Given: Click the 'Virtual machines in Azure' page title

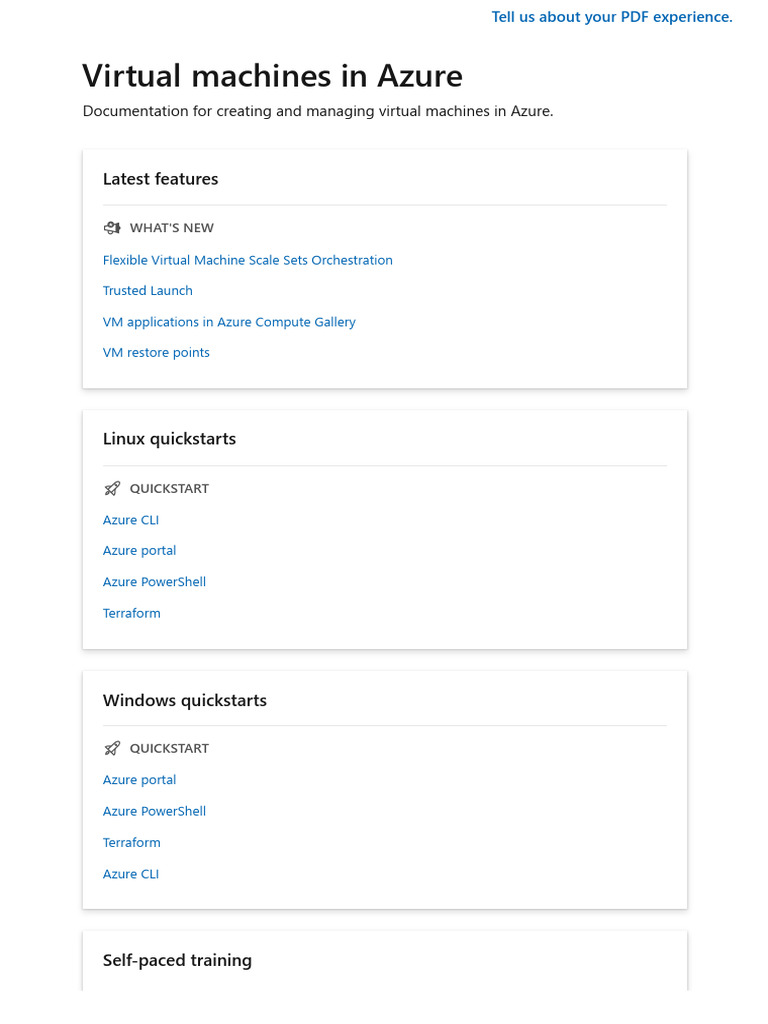Looking at the screenshot, I should click(x=272, y=76).
